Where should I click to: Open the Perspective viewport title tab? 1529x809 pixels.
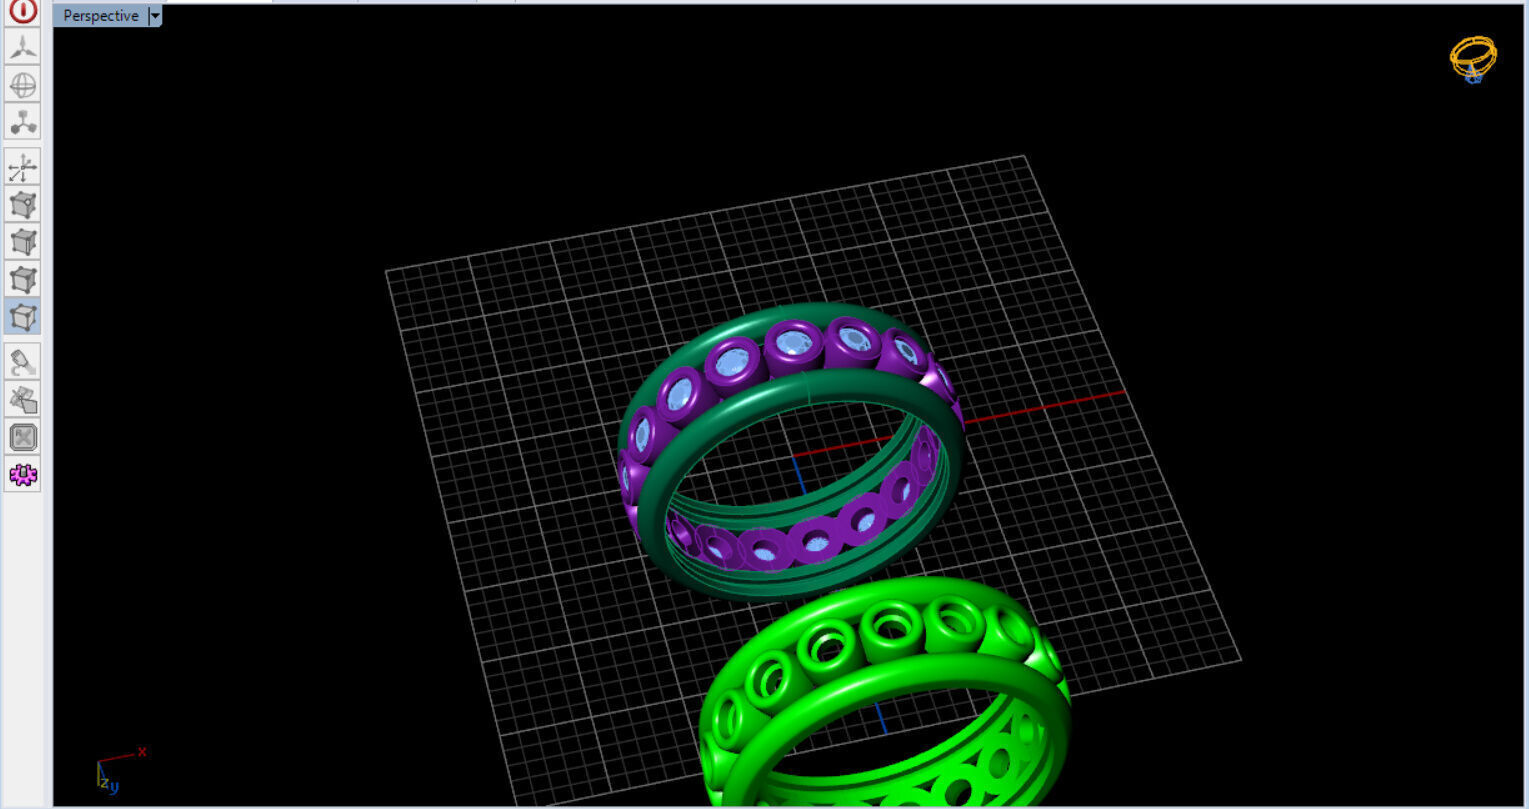[100, 16]
